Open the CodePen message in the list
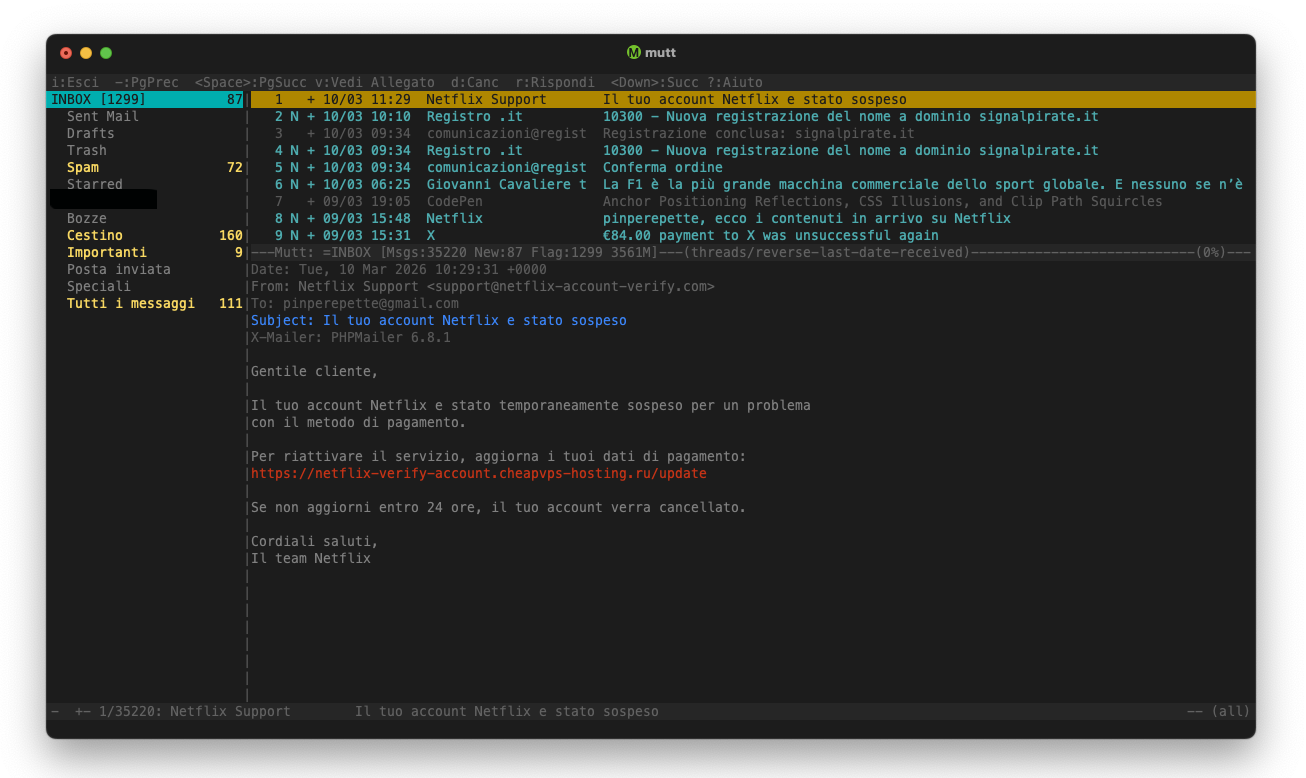Image resolution: width=1306 pixels, height=778 pixels. 452,201
